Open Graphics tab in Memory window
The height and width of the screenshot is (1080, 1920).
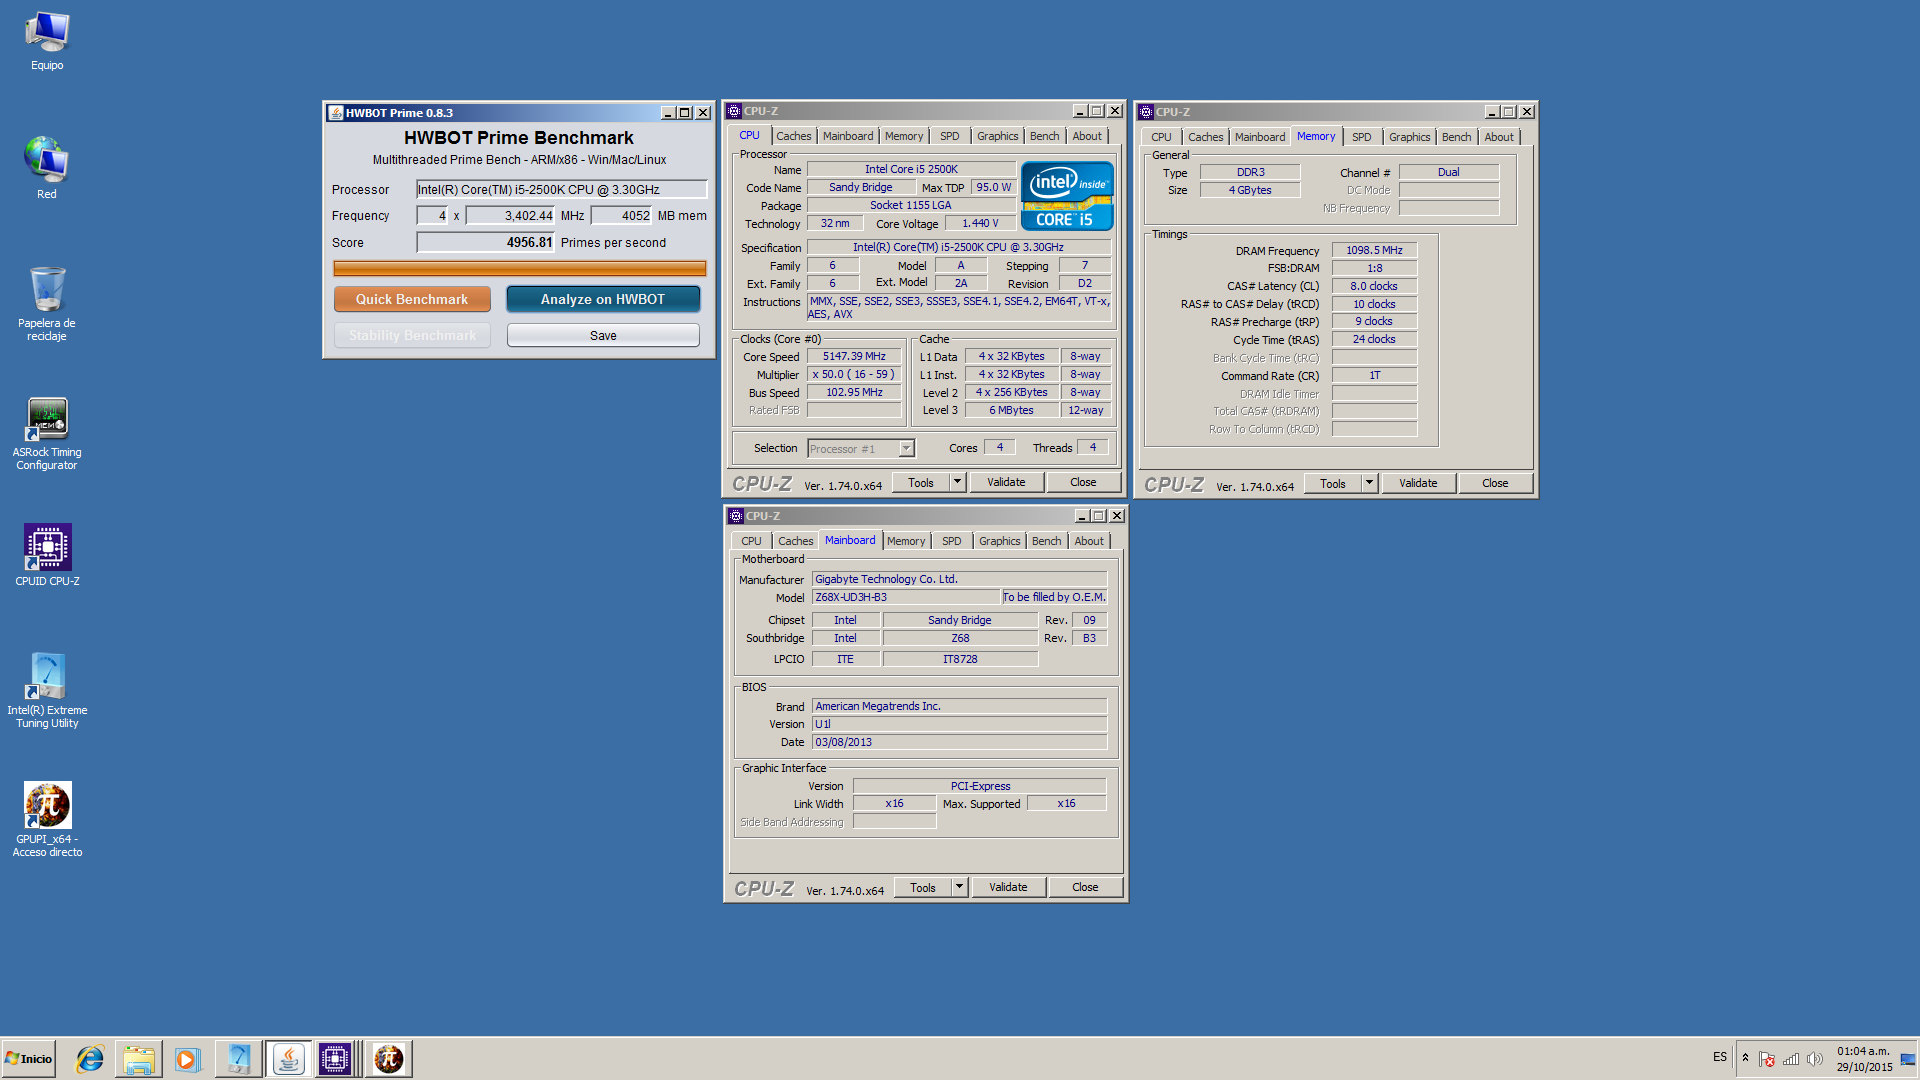pos(1409,137)
